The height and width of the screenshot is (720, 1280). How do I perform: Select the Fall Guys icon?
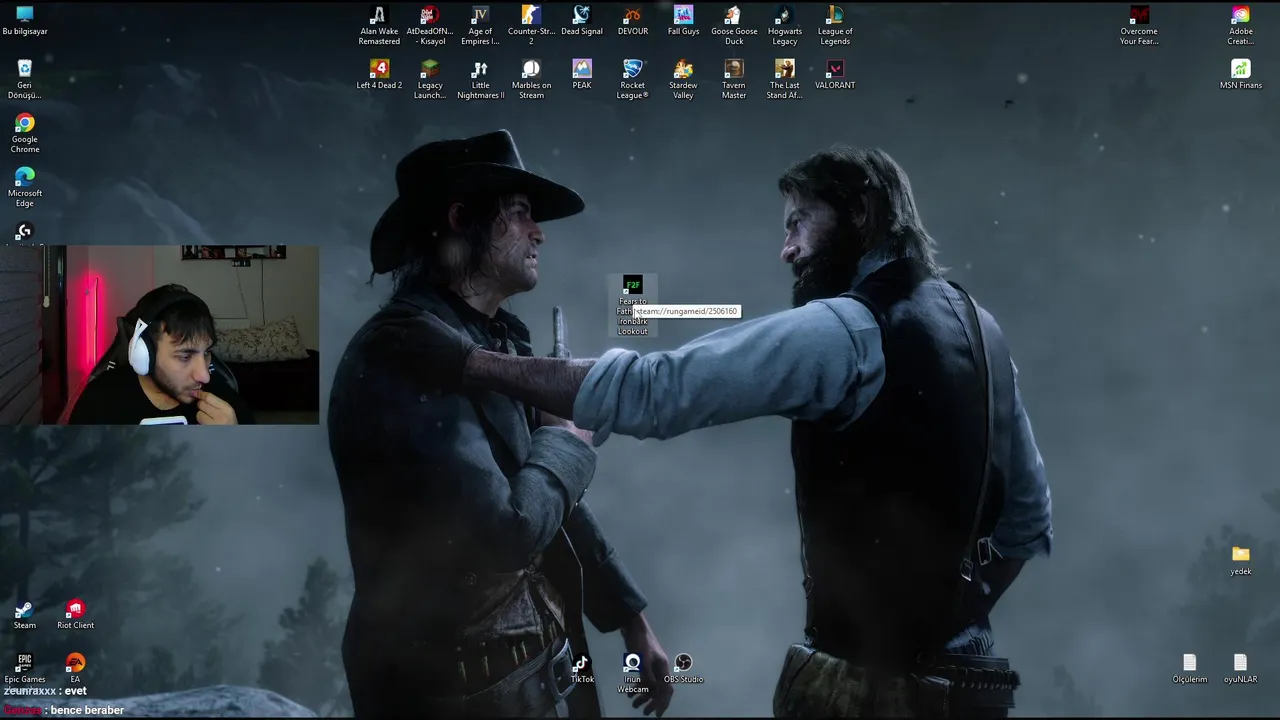tap(683, 22)
